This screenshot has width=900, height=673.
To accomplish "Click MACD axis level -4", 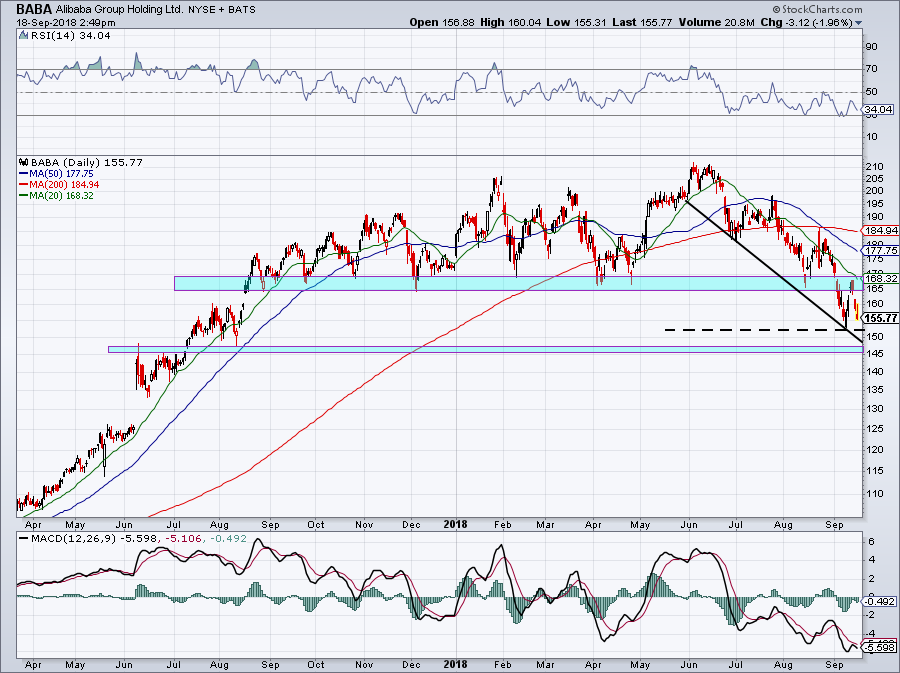I will tap(871, 631).
